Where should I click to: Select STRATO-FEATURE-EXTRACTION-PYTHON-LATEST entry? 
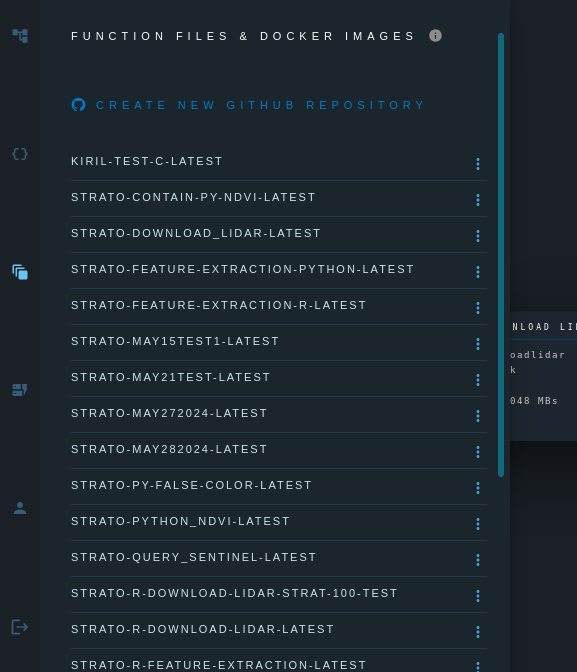click(x=242, y=269)
